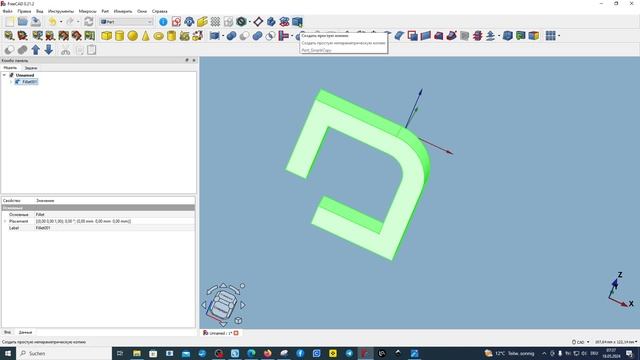Viewport: 640px width, 360px height.
Task: Open the Part workbench selector dropdown
Action: [x=127, y=22]
